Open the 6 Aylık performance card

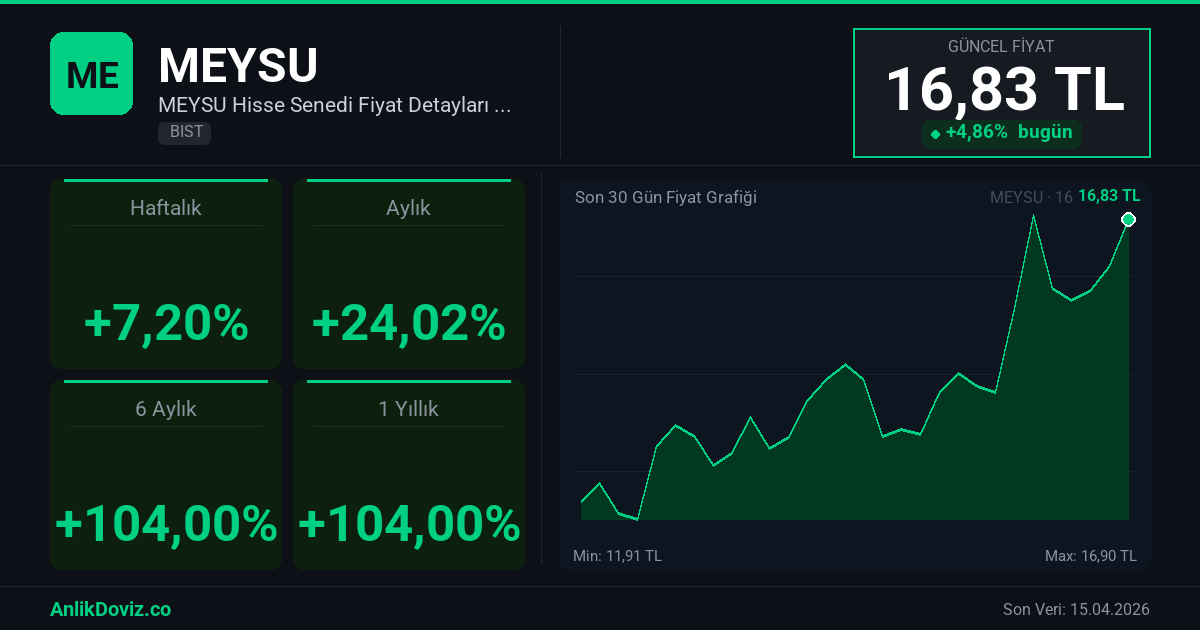[166, 475]
